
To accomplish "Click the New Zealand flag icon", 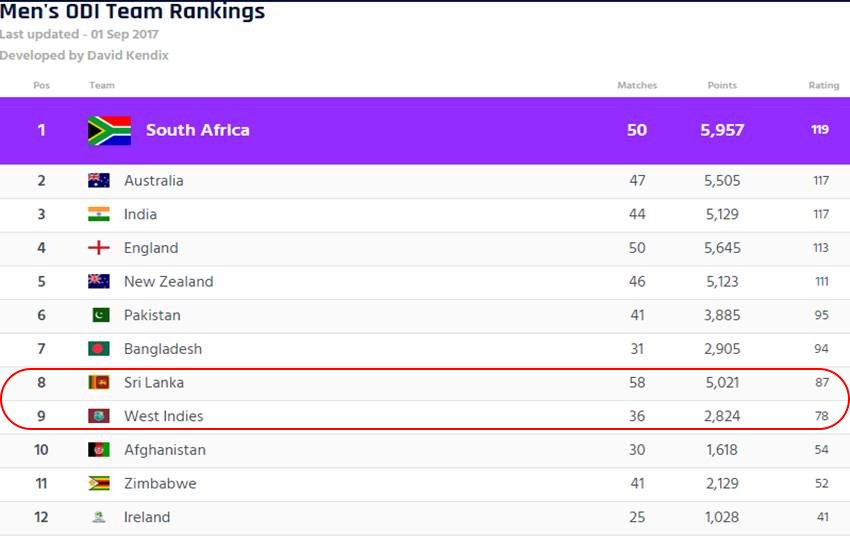I will [99, 281].
